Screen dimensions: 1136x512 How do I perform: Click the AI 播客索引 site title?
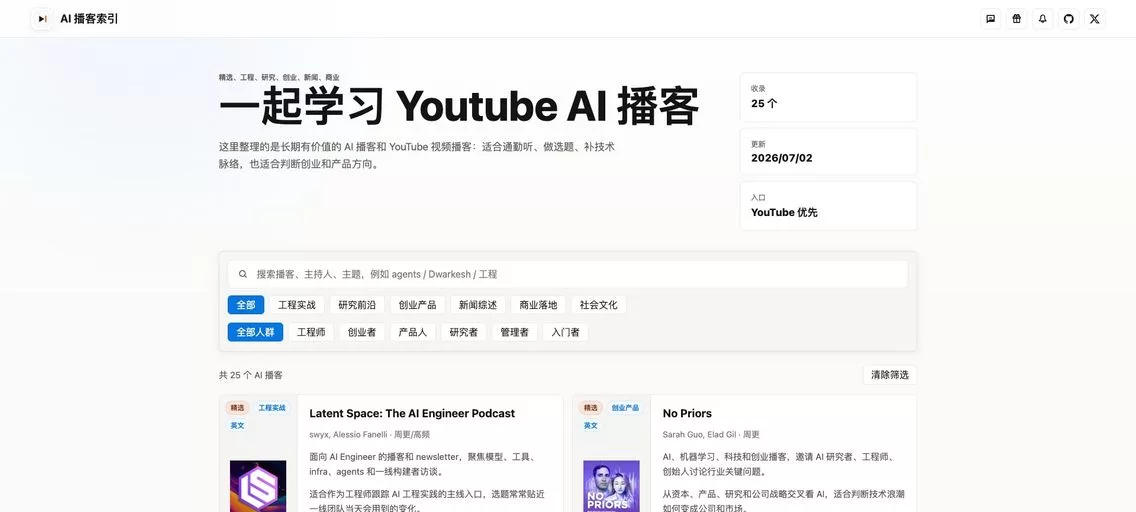coord(89,19)
